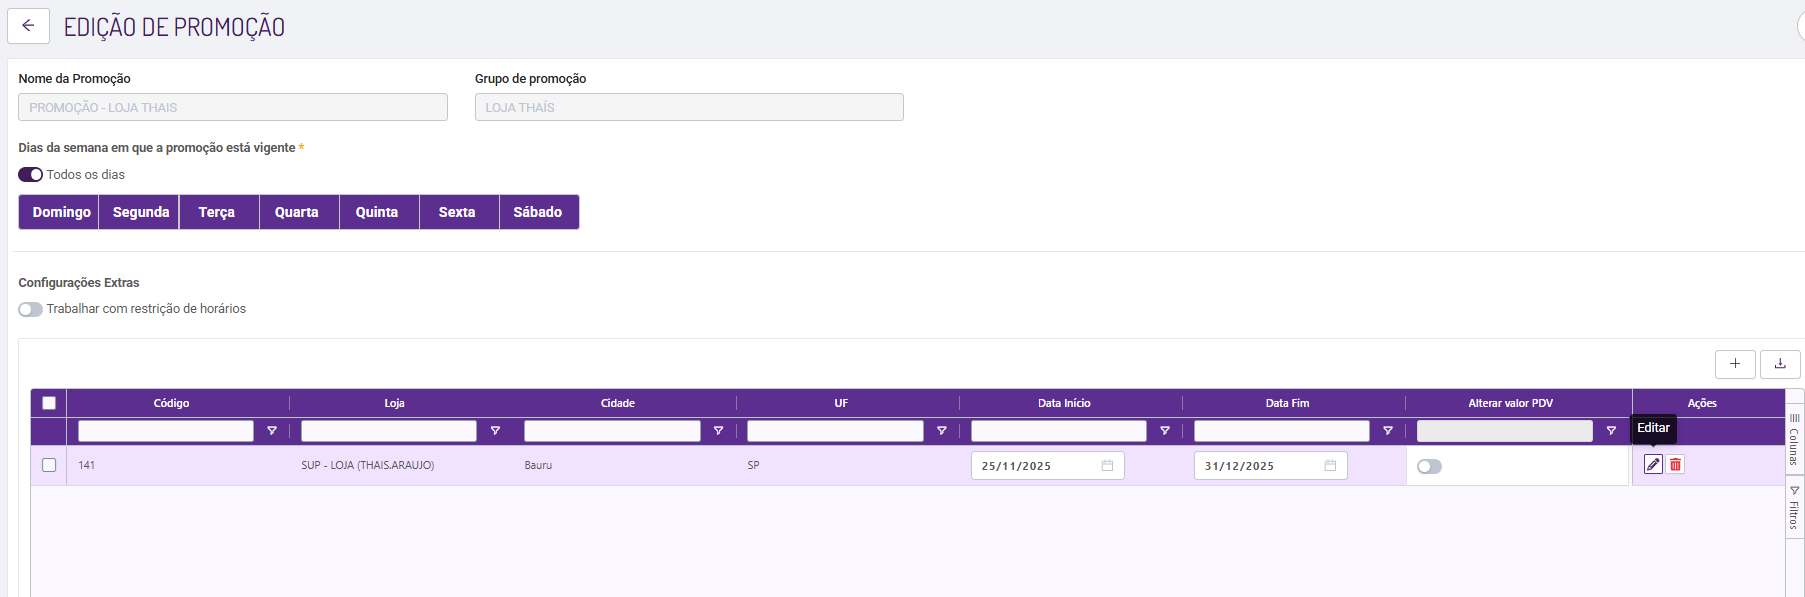Select the Domingo day button

coord(59,212)
